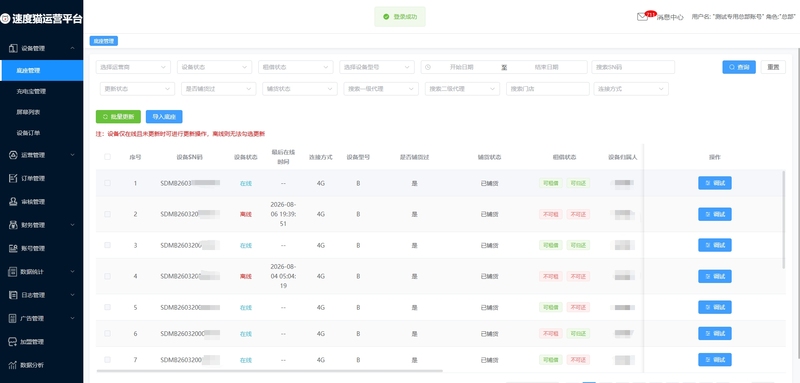
Task: Open the 搜索二级代理 dropdown
Action: point(462,89)
